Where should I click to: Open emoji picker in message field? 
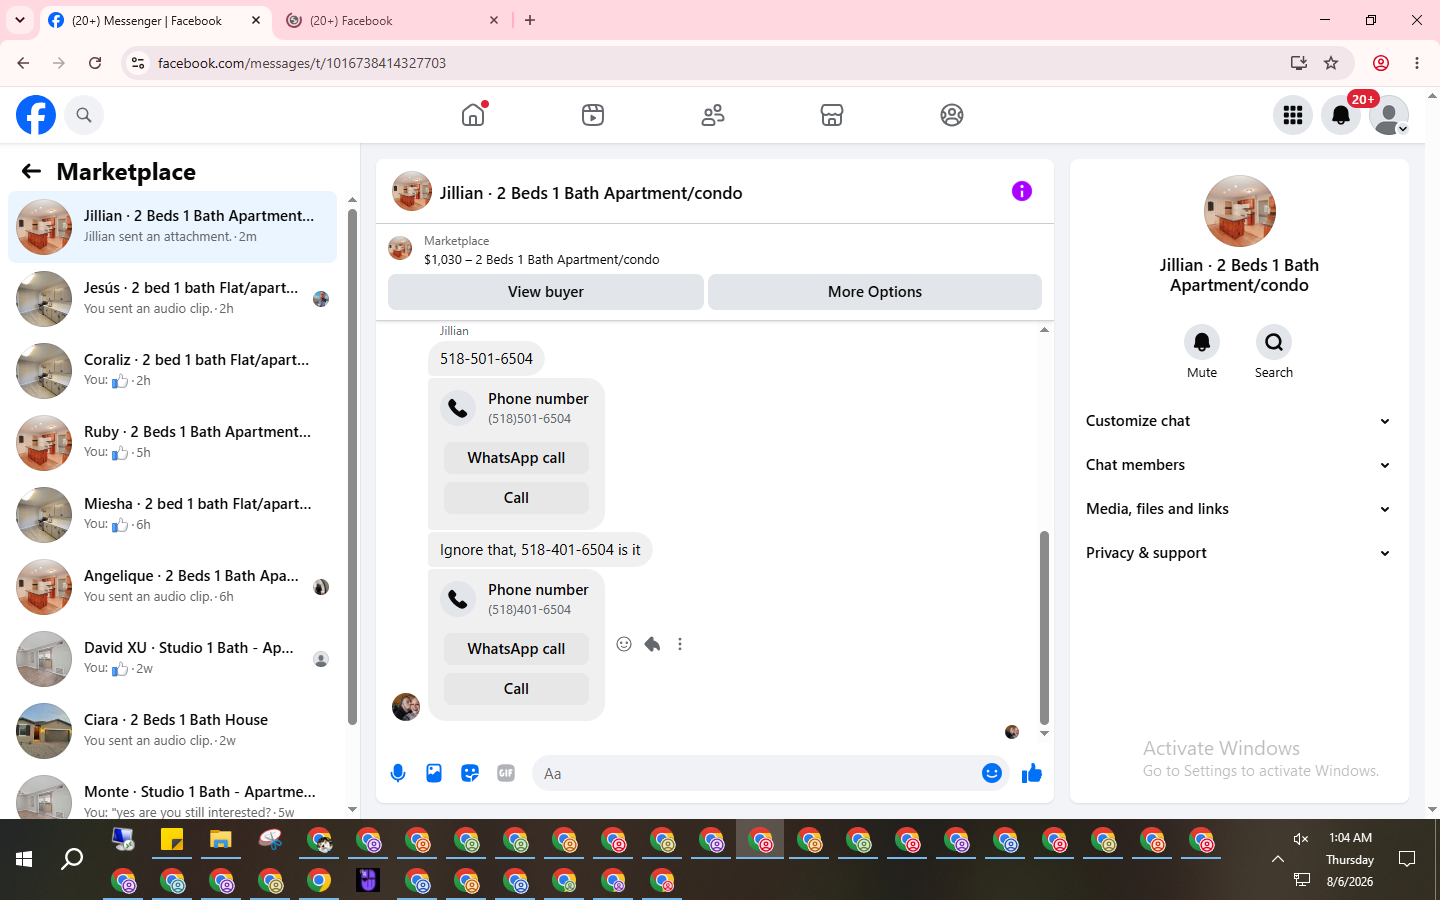point(992,773)
